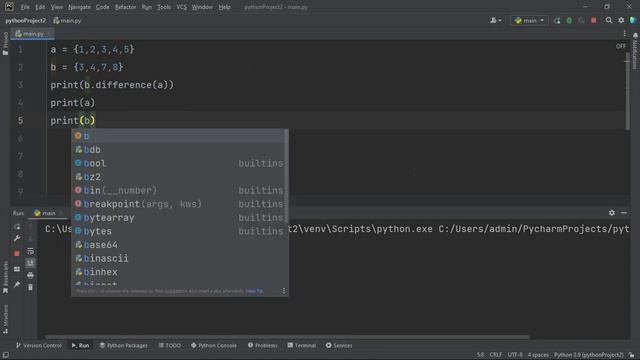Open the TODO tool window
This screenshot has height=360, width=640.
(169, 345)
